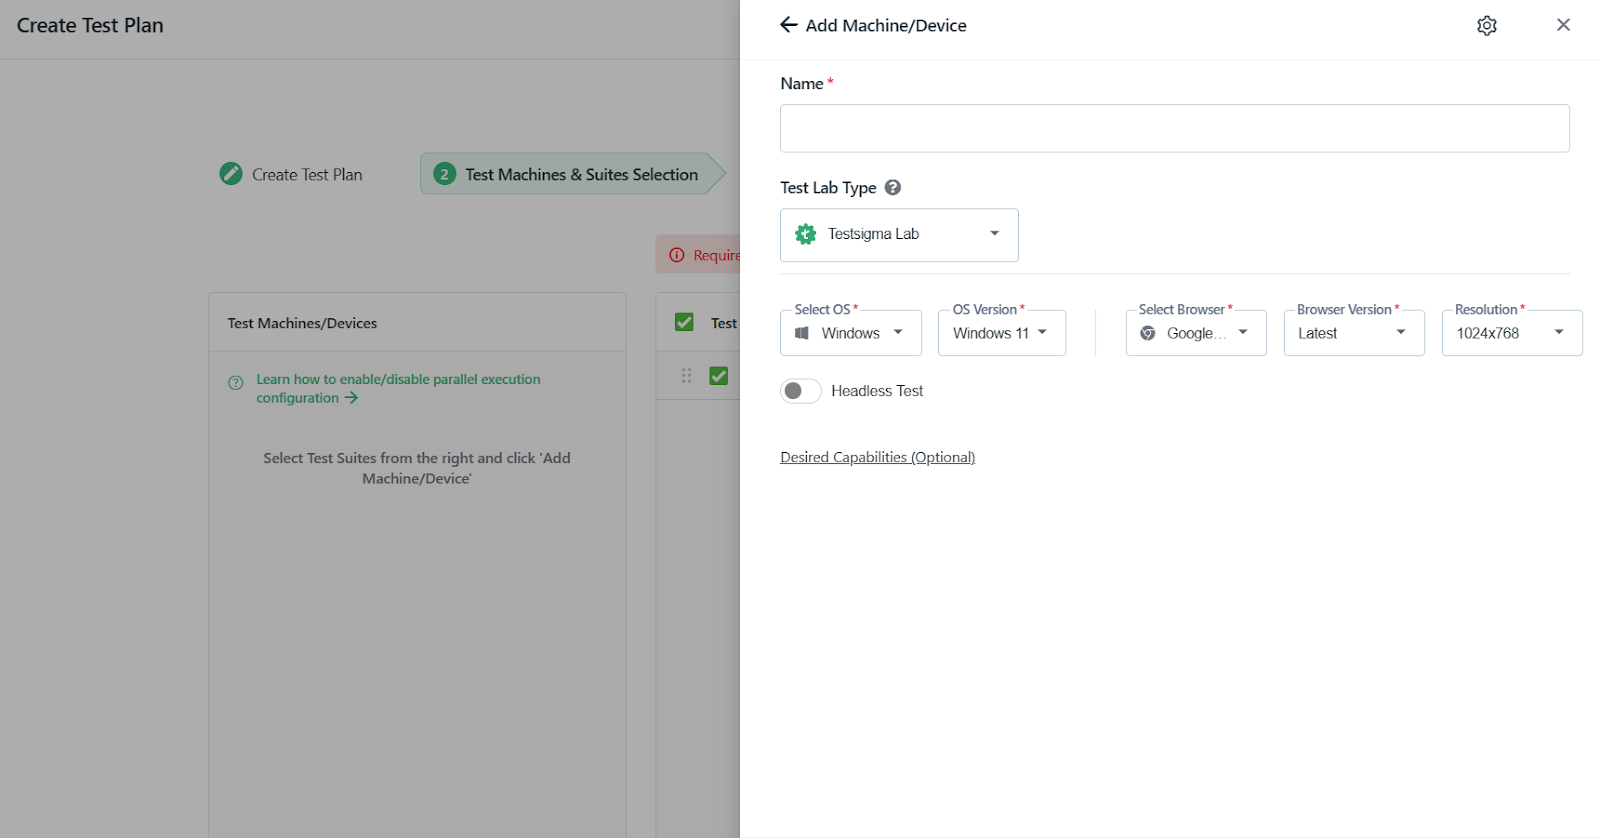
Task: Click the Test Machines/Devices heading
Action: tap(302, 323)
